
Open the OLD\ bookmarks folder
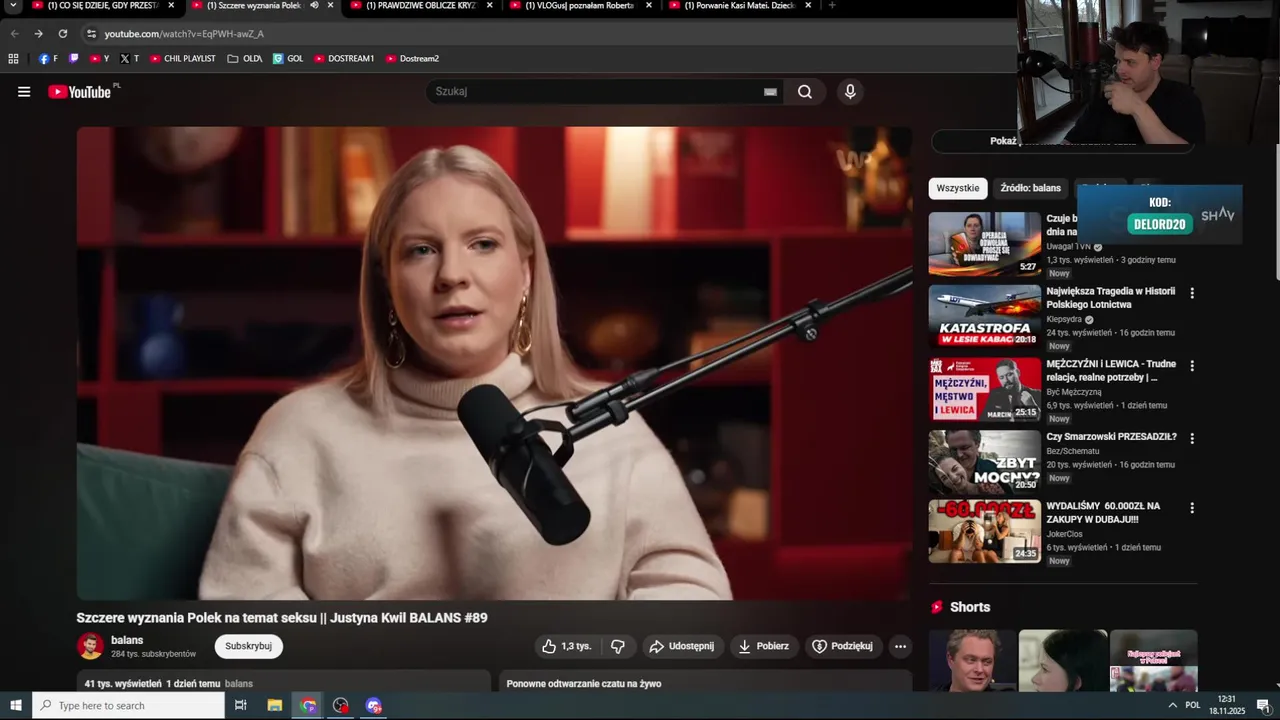click(x=245, y=59)
